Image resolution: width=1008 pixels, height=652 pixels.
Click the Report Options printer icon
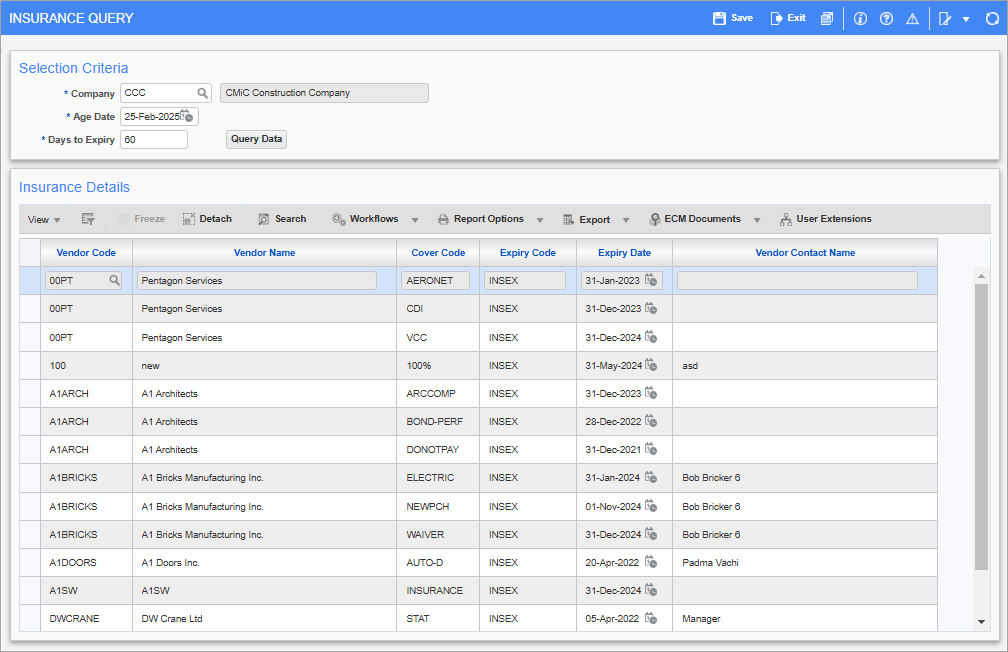pyautogui.click(x=444, y=220)
